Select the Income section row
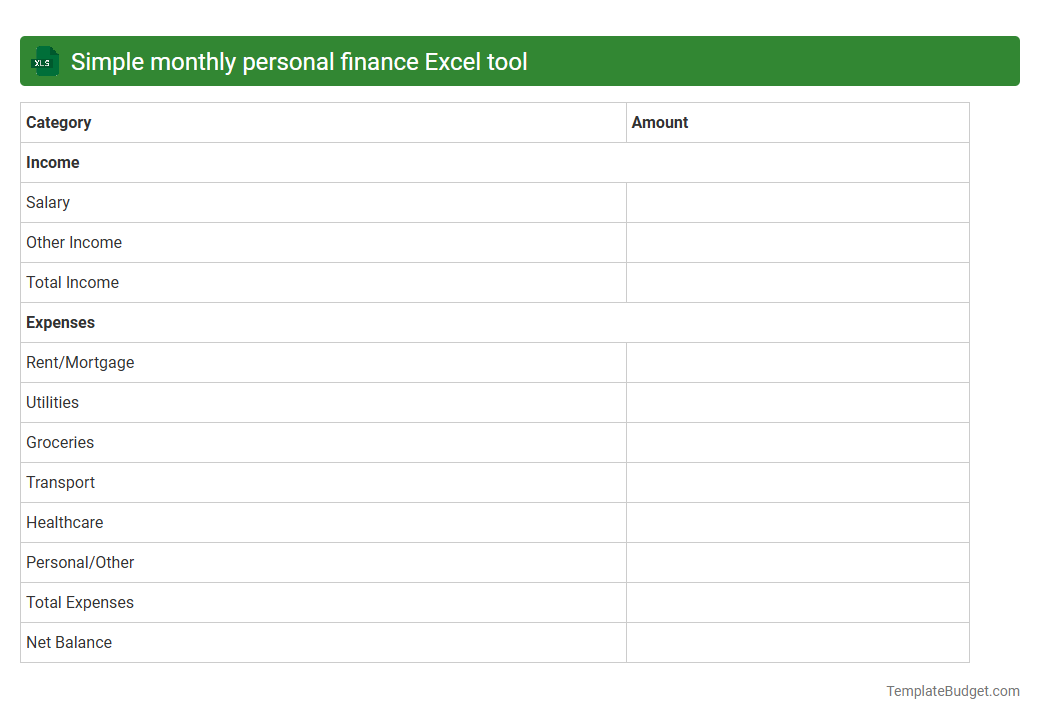 (52, 162)
